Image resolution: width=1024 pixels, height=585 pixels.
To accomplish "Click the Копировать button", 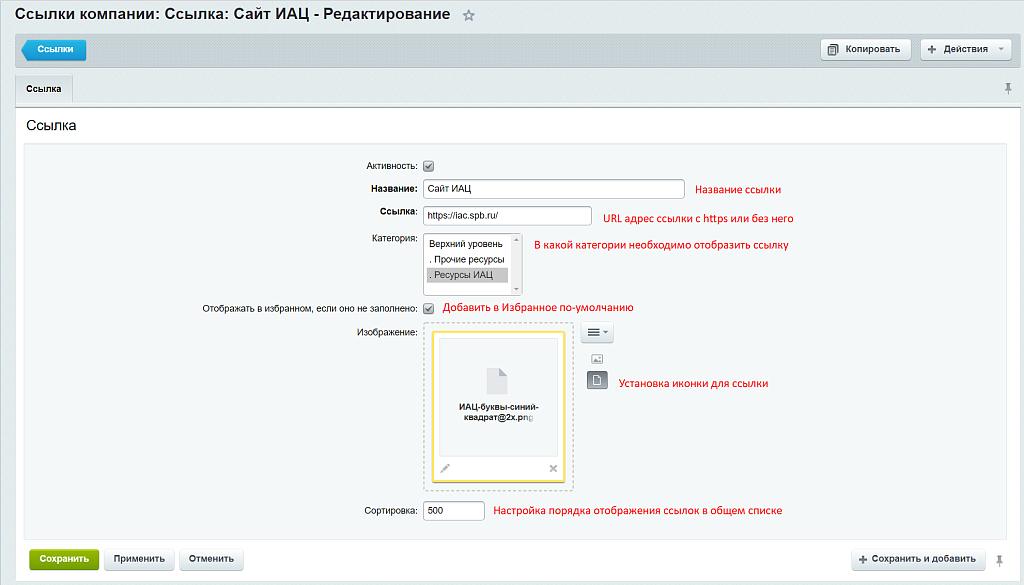I will pos(866,49).
